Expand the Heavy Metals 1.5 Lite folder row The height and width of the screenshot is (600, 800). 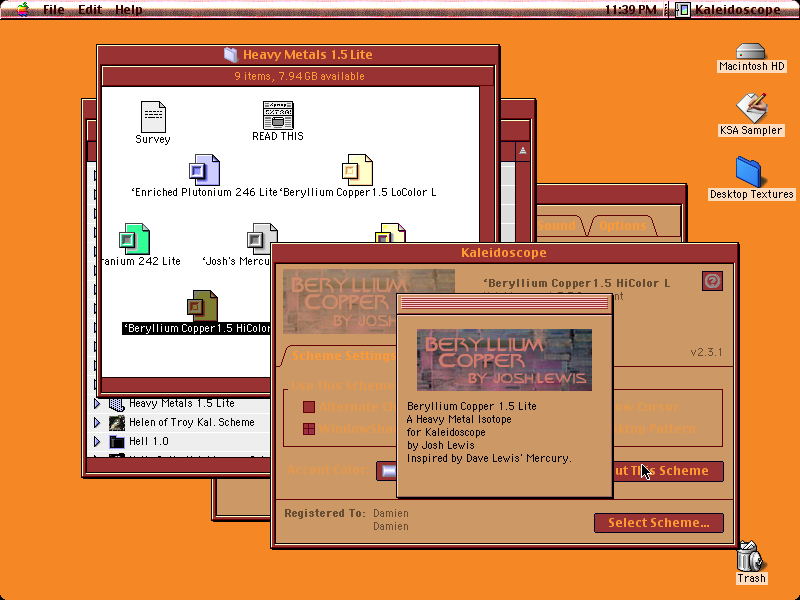[97, 404]
